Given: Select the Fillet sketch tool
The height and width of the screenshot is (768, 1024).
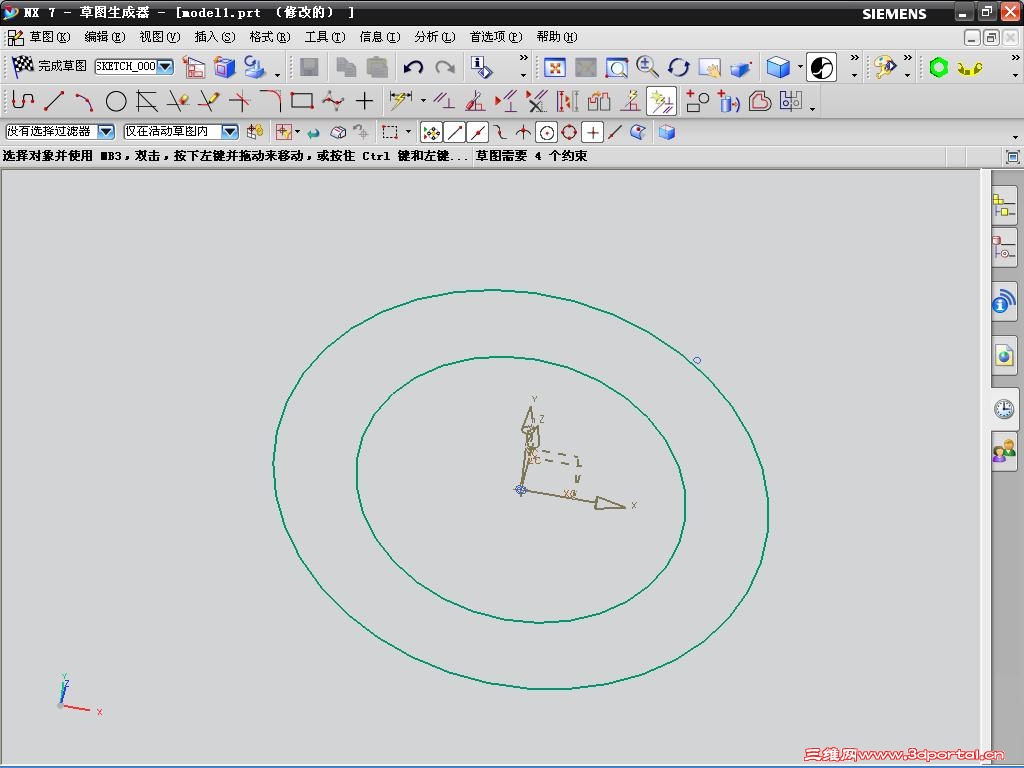Looking at the screenshot, I should pos(270,101).
